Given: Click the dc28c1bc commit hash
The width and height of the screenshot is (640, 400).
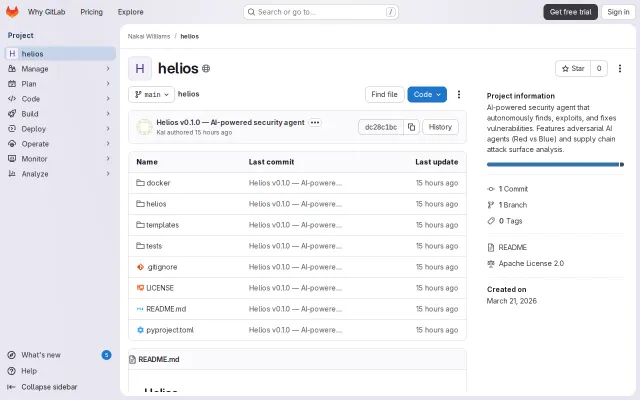Looking at the screenshot, I should (381, 127).
